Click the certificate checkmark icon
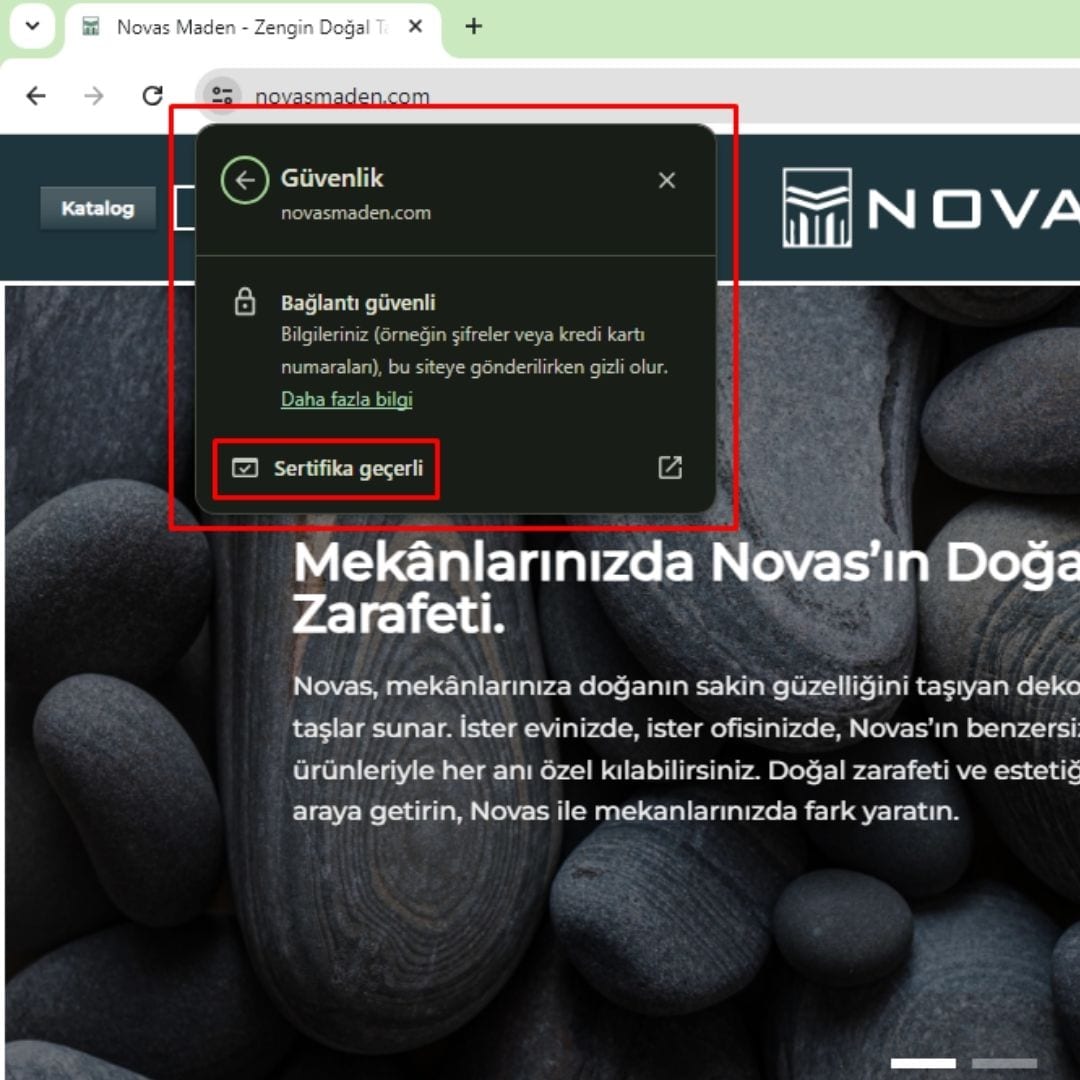Image resolution: width=1080 pixels, height=1080 pixels. click(245, 468)
